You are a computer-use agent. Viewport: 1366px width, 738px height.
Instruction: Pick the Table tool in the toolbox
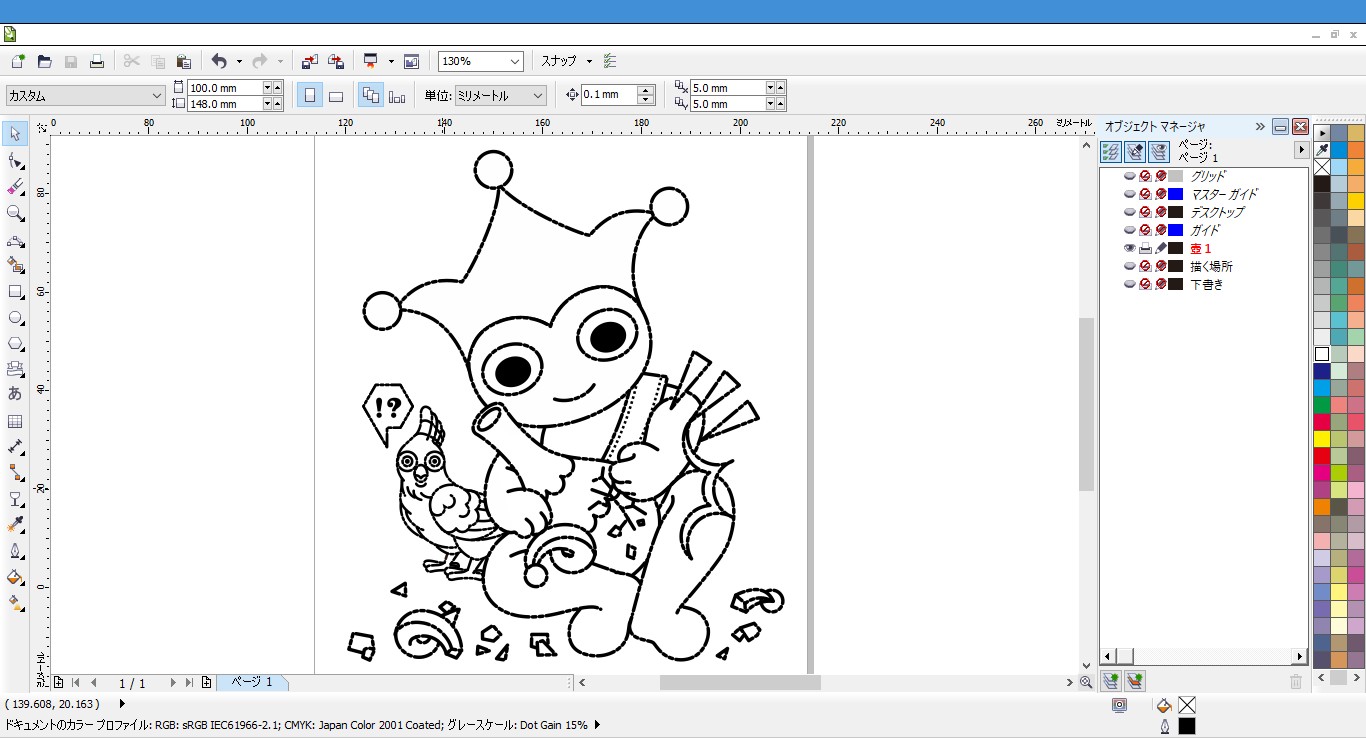[15, 422]
